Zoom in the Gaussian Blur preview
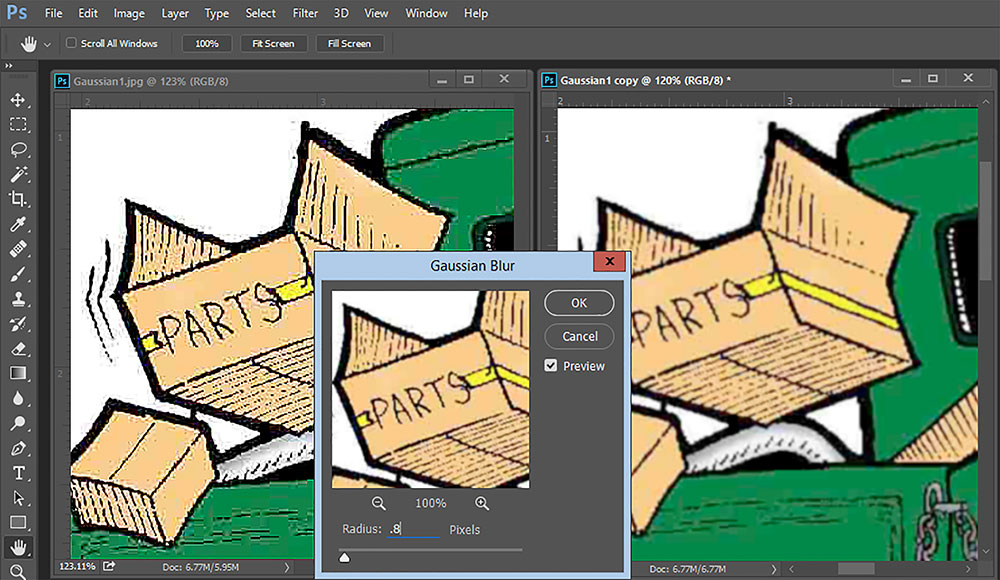This screenshot has height=580, width=1000. point(482,503)
